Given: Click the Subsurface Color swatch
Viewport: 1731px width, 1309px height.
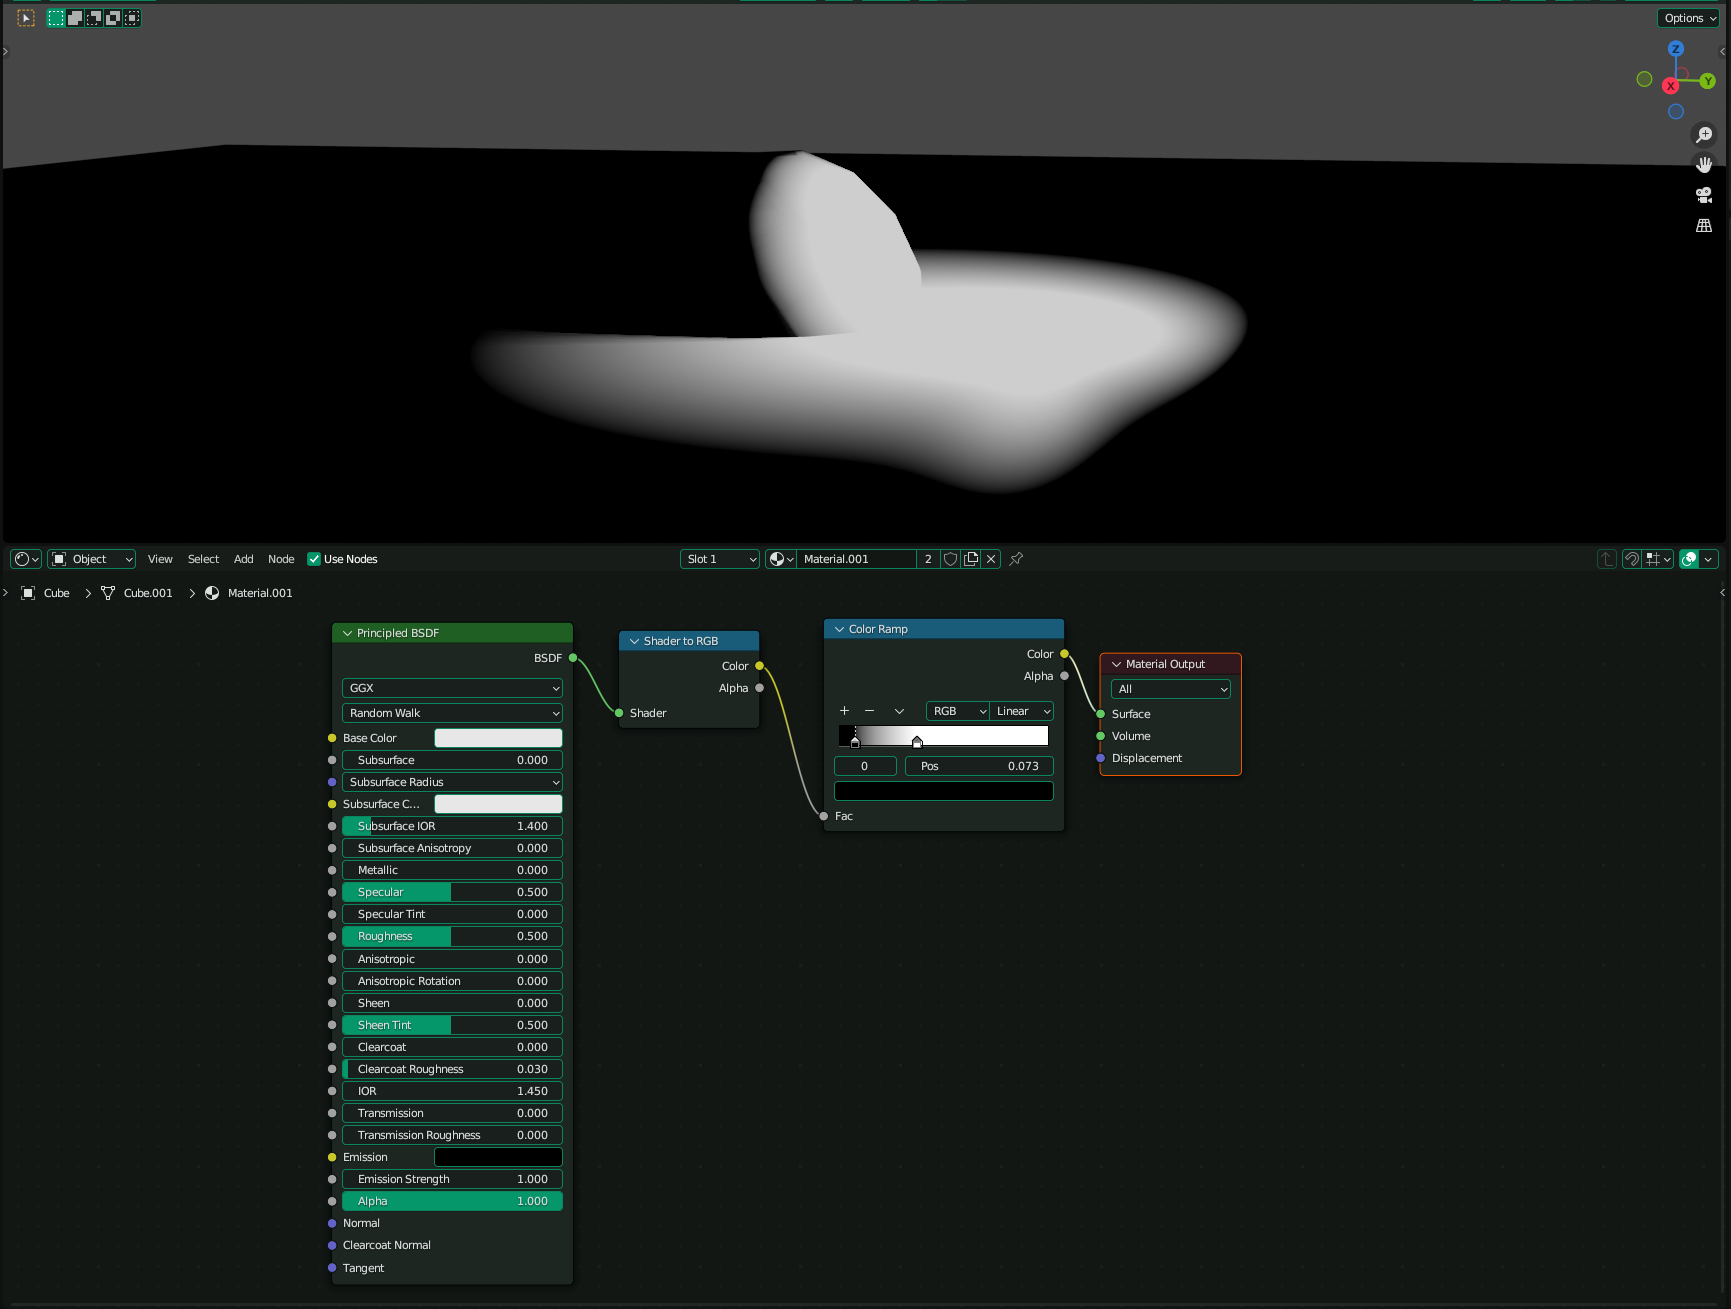Looking at the screenshot, I should point(498,804).
